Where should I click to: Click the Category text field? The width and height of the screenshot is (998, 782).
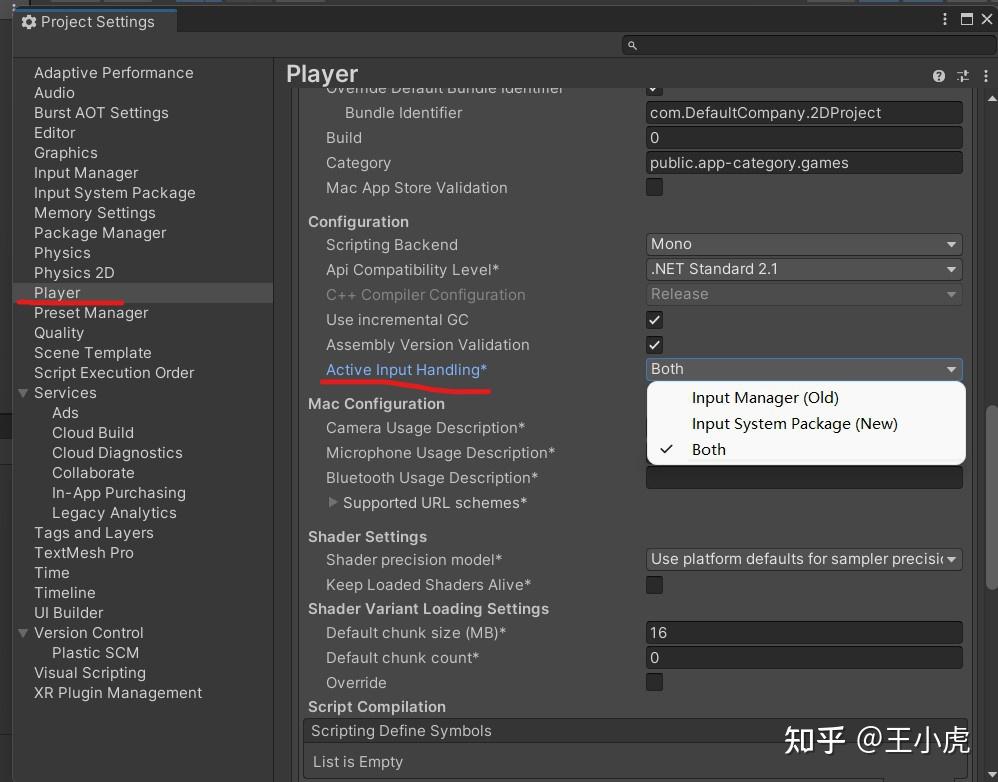click(804, 162)
